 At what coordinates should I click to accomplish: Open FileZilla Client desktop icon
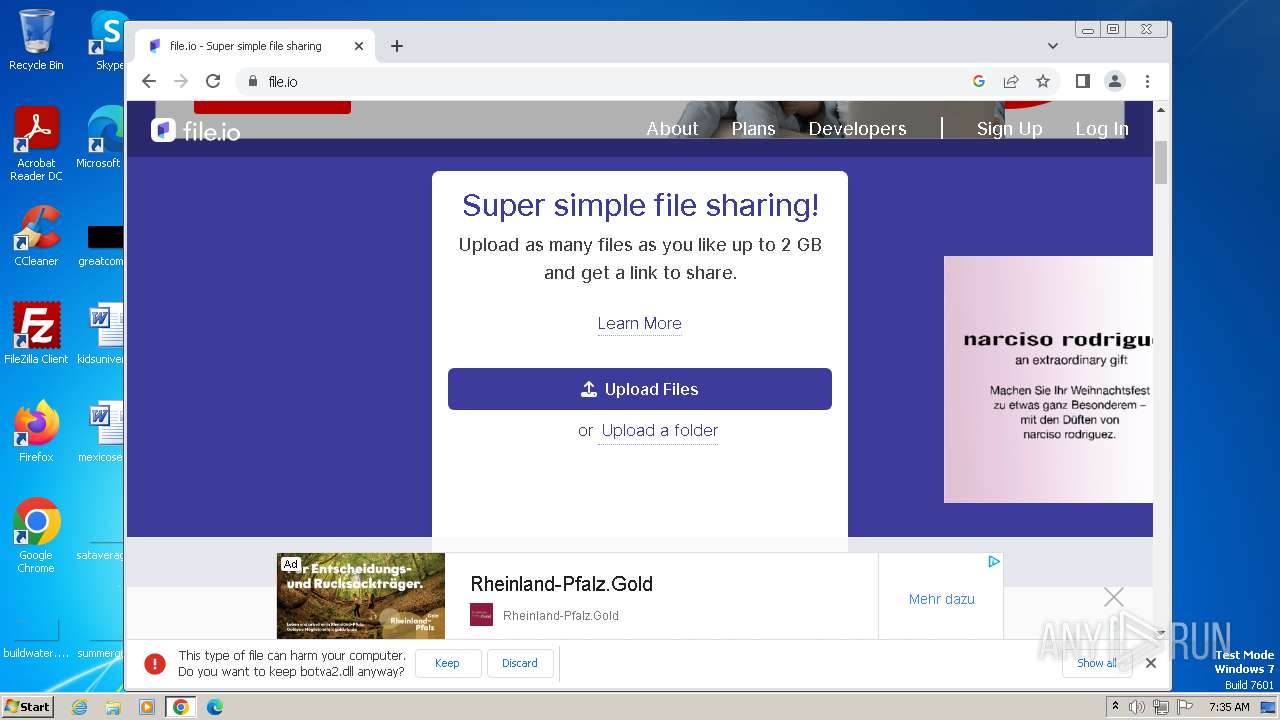click(36, 334)
